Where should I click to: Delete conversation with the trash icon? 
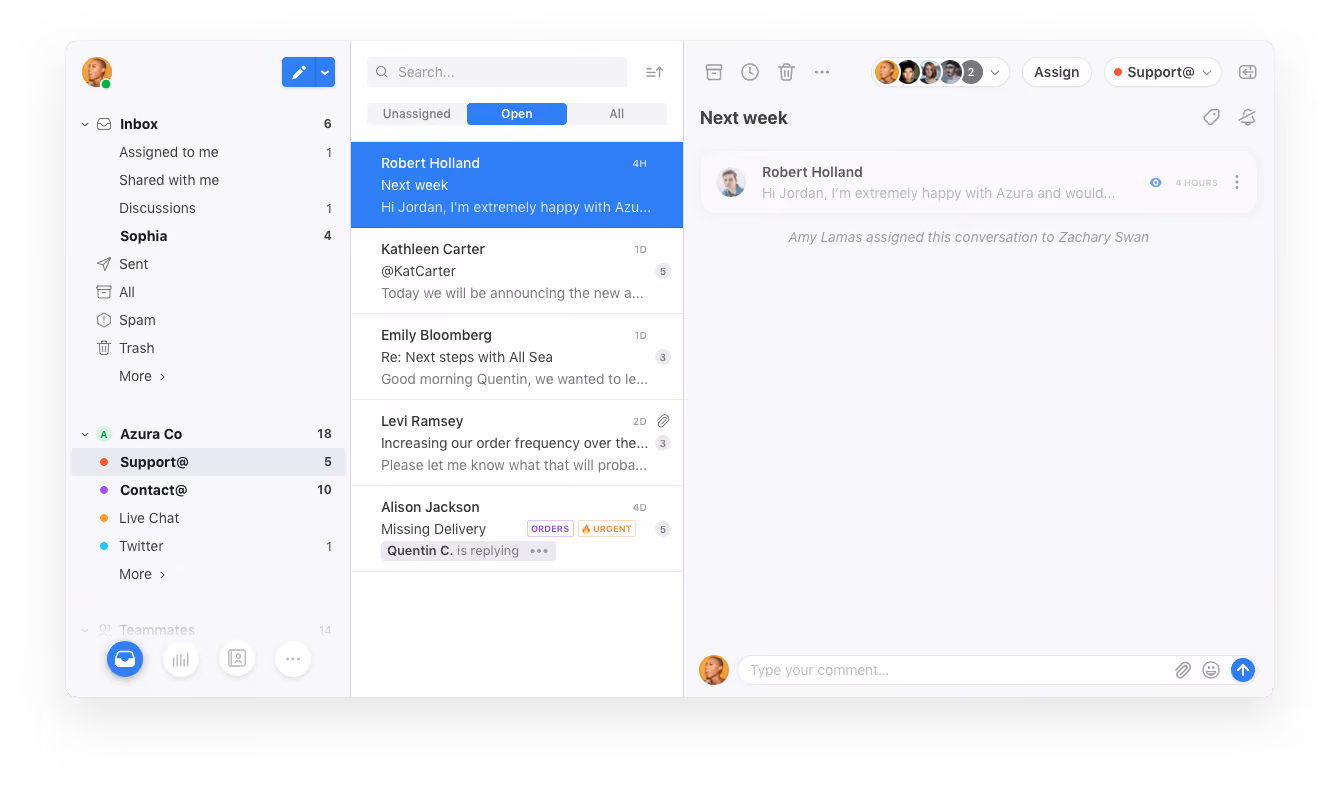point(786,72)
